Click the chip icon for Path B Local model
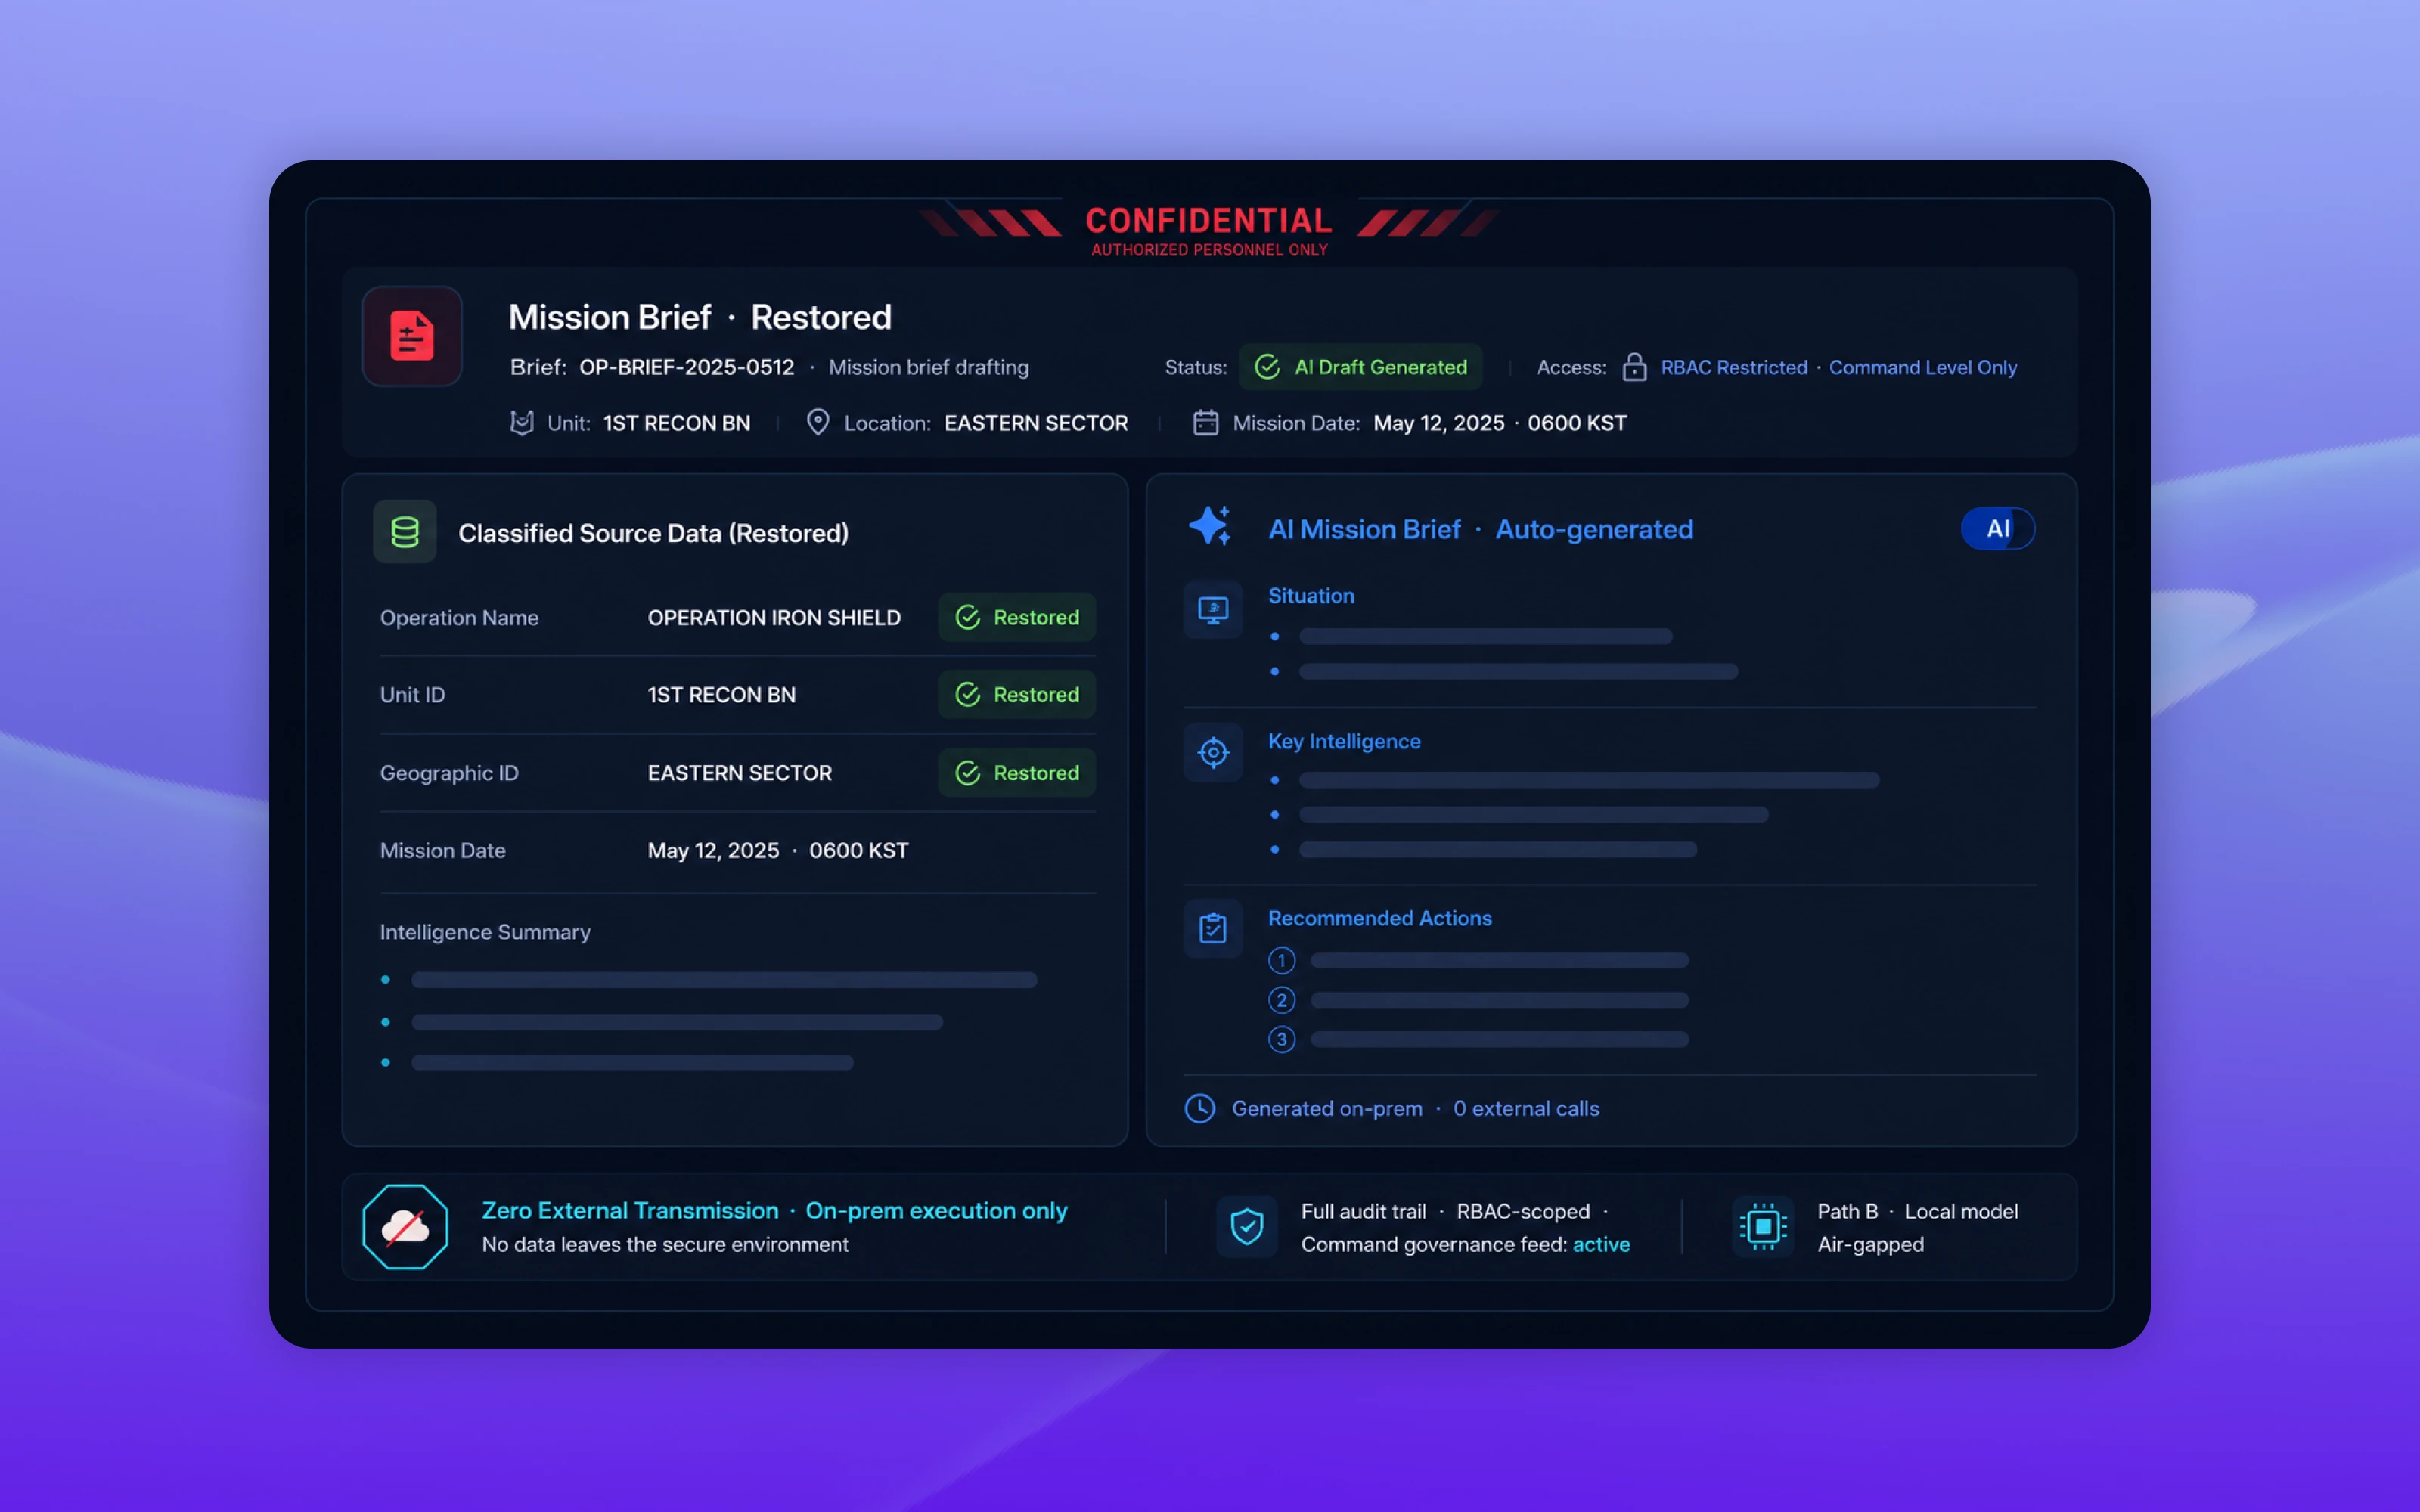The image size is (2420, 1512). click(x=1763, y=1227)
